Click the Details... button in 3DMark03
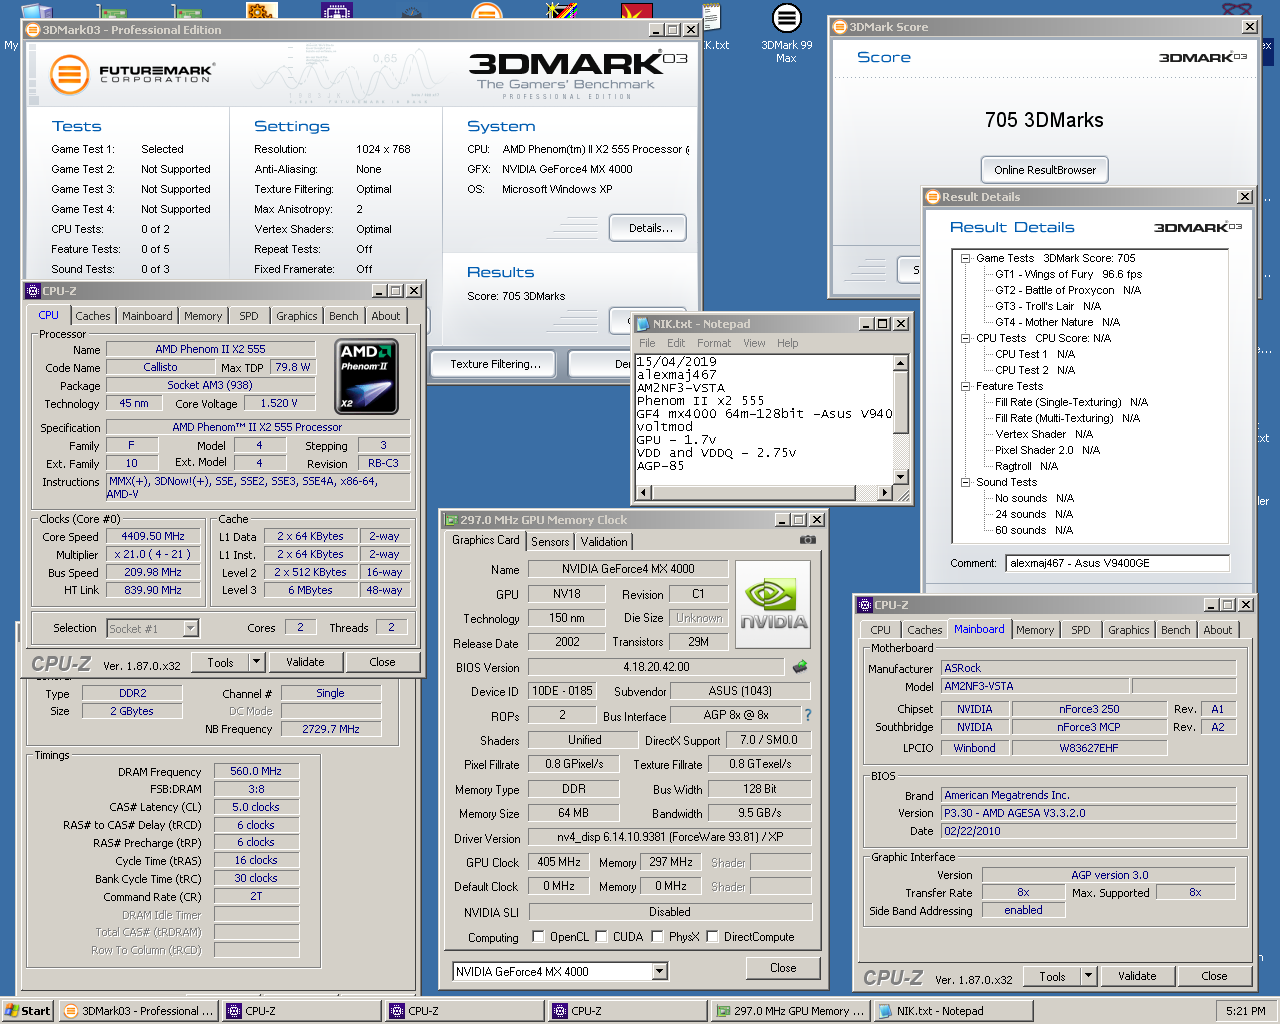This screenshot has width=1280, height=1024. 648,228
